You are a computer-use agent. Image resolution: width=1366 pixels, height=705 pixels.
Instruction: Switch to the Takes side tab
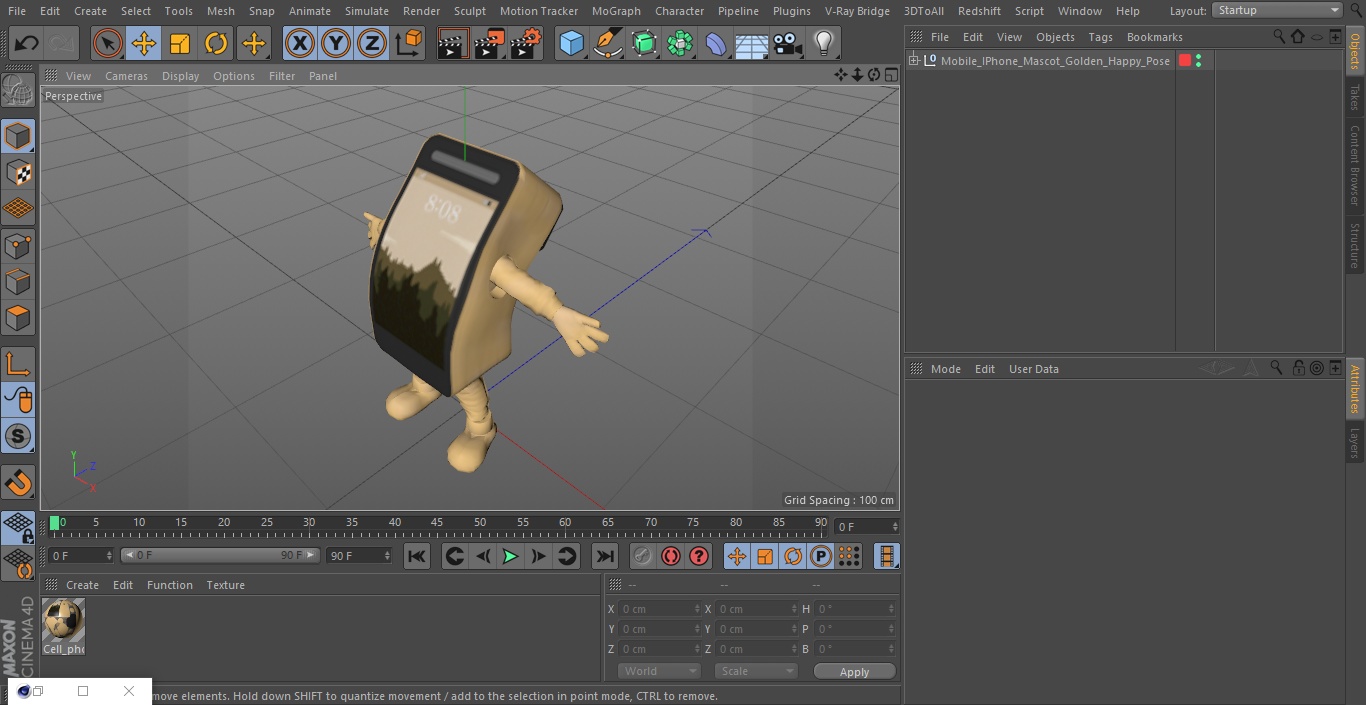[x=1355, y=97]
